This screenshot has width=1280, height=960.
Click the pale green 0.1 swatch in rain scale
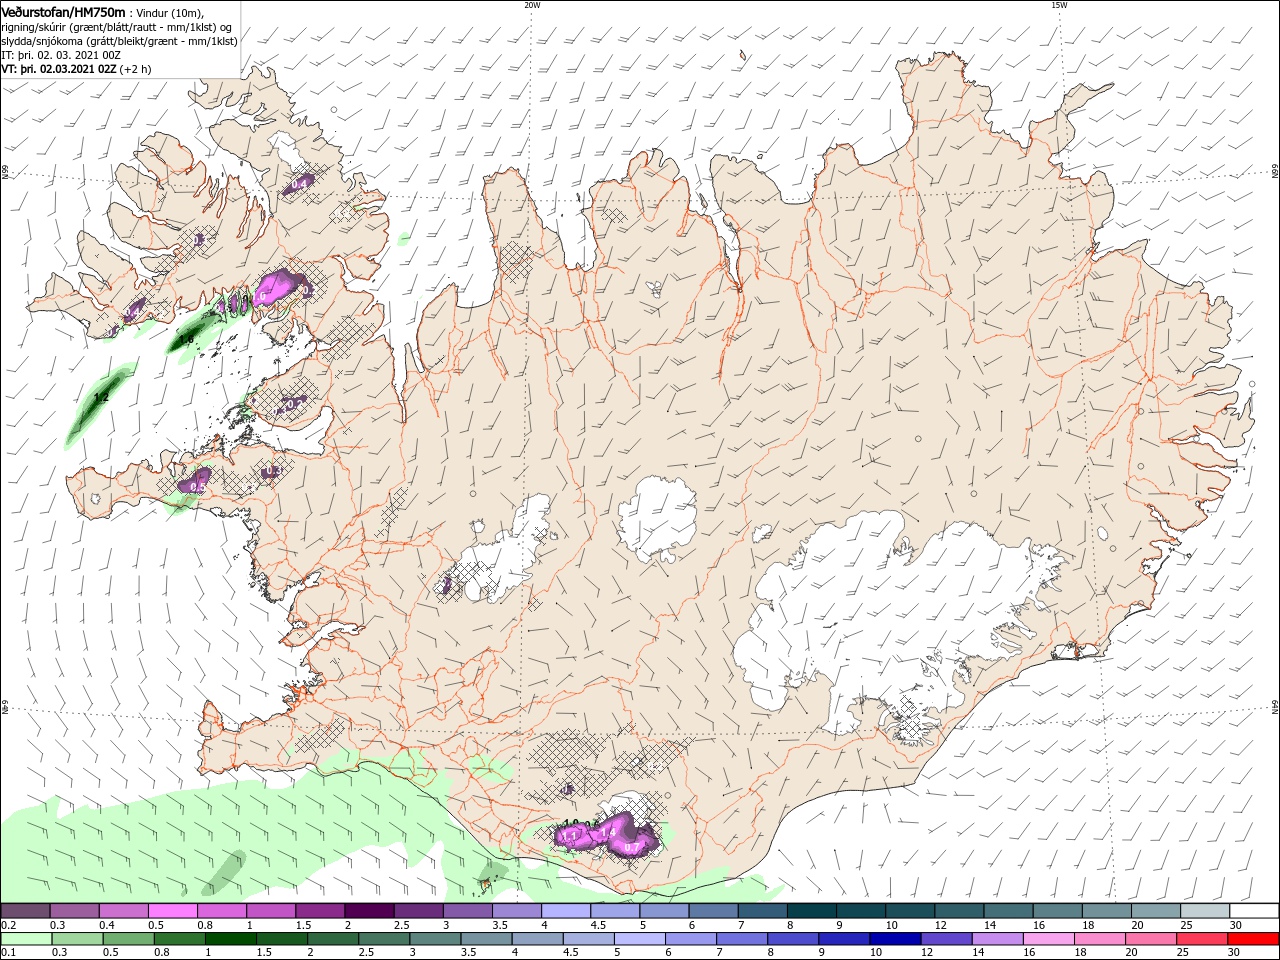click(25, 939)
